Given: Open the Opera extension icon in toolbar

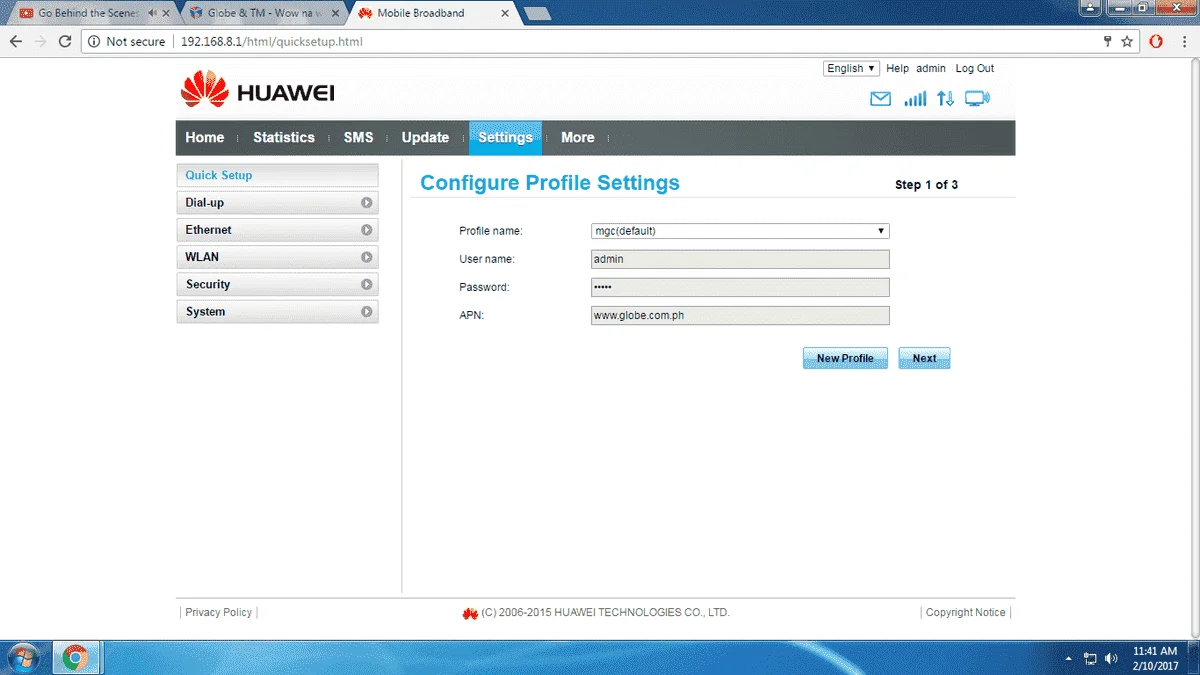Looking at the screenshot, I should [1156, 42].
